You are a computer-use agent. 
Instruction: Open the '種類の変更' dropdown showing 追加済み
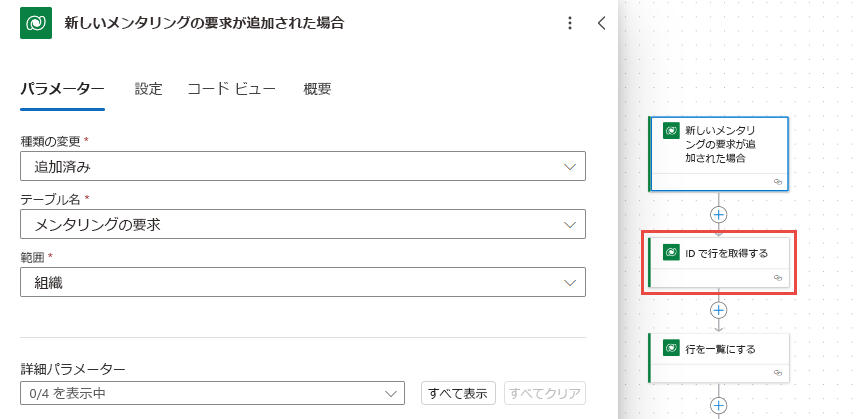pos(303,166)
